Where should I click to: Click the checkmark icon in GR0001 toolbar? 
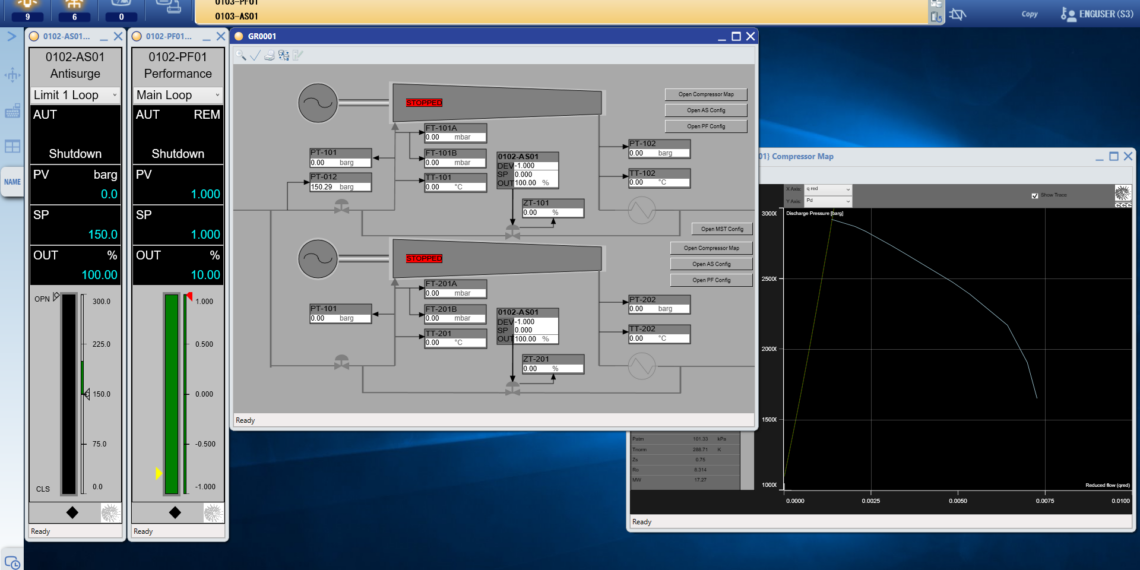[255, 55]
